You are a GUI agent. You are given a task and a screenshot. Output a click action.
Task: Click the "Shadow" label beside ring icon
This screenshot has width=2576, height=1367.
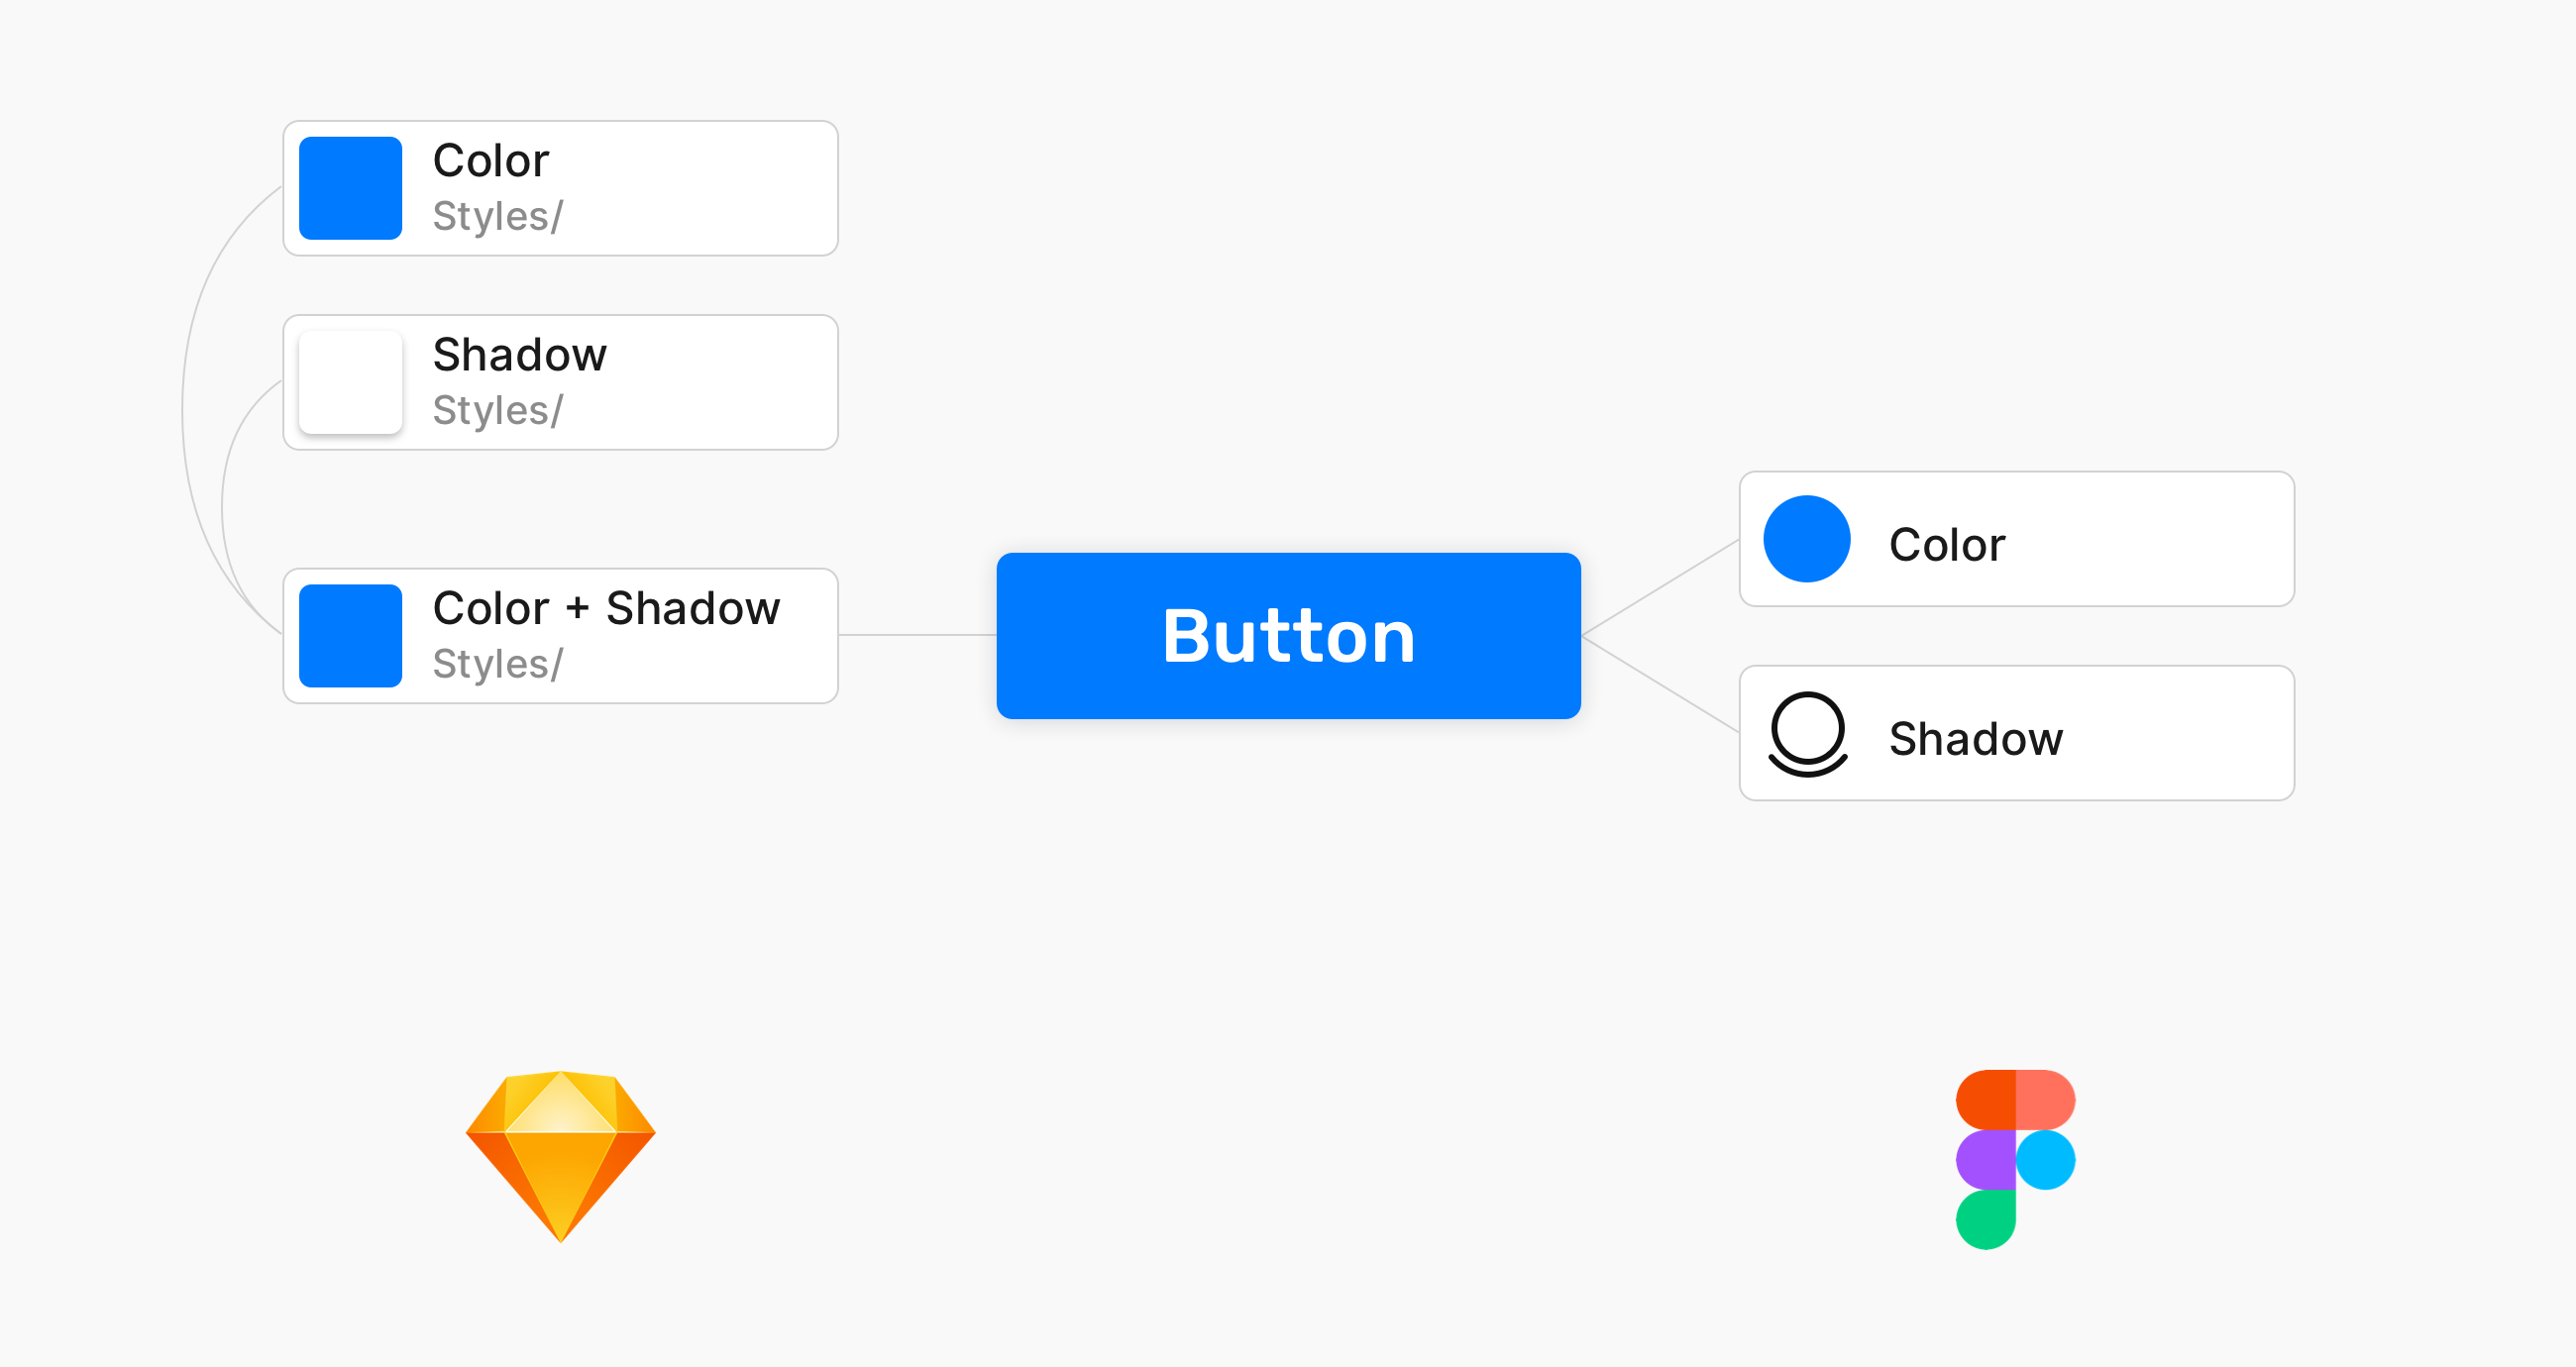[x=1976, y=739]
